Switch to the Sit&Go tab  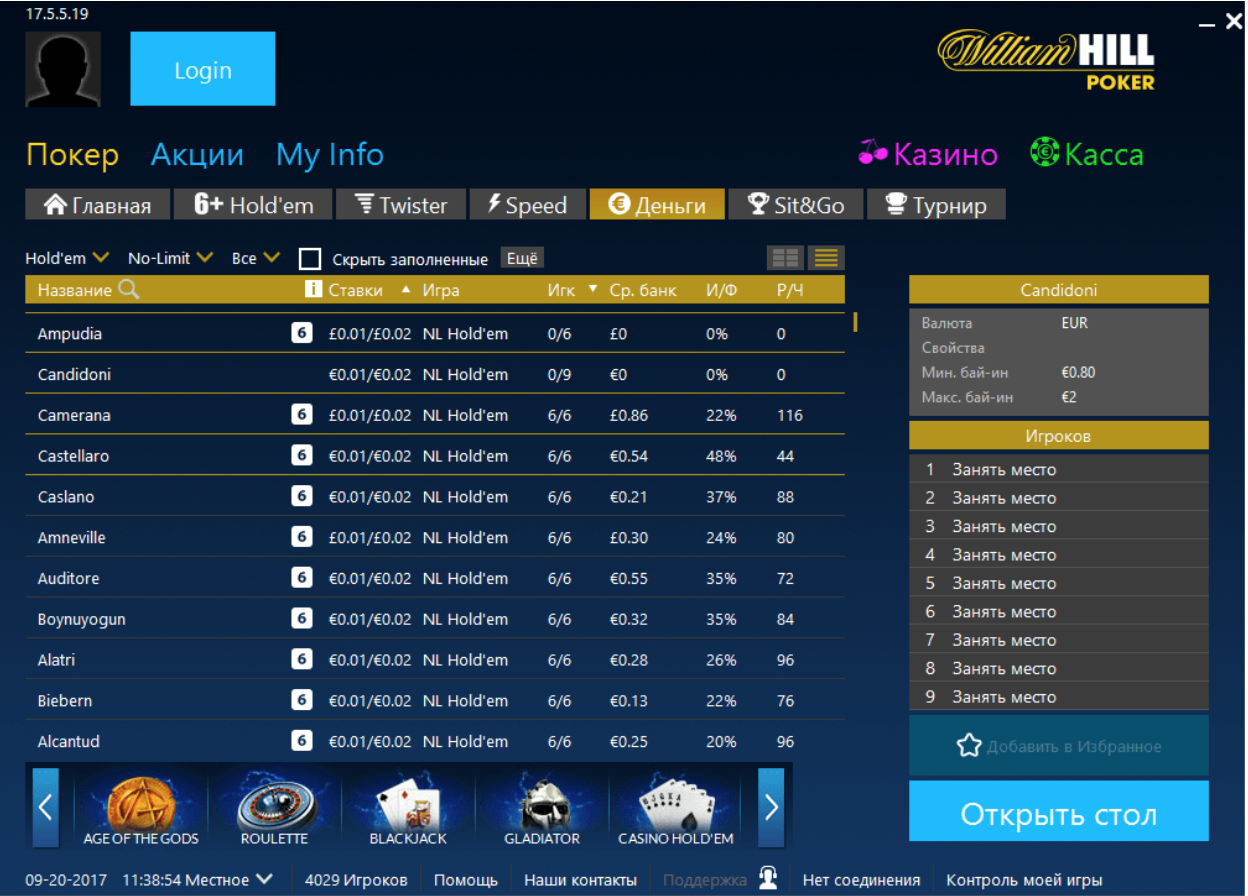click(x=795, y=204)
